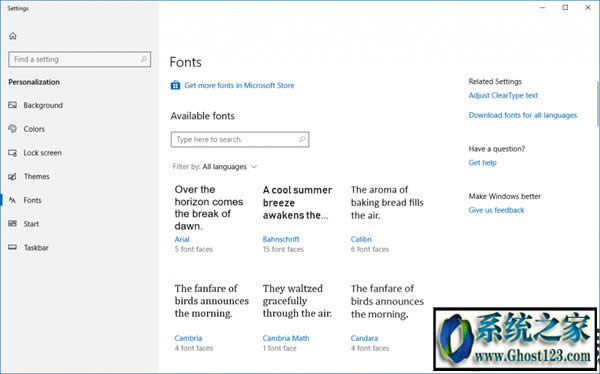
Task: Click '6 font faces' under Calibri
Action: 370,249
